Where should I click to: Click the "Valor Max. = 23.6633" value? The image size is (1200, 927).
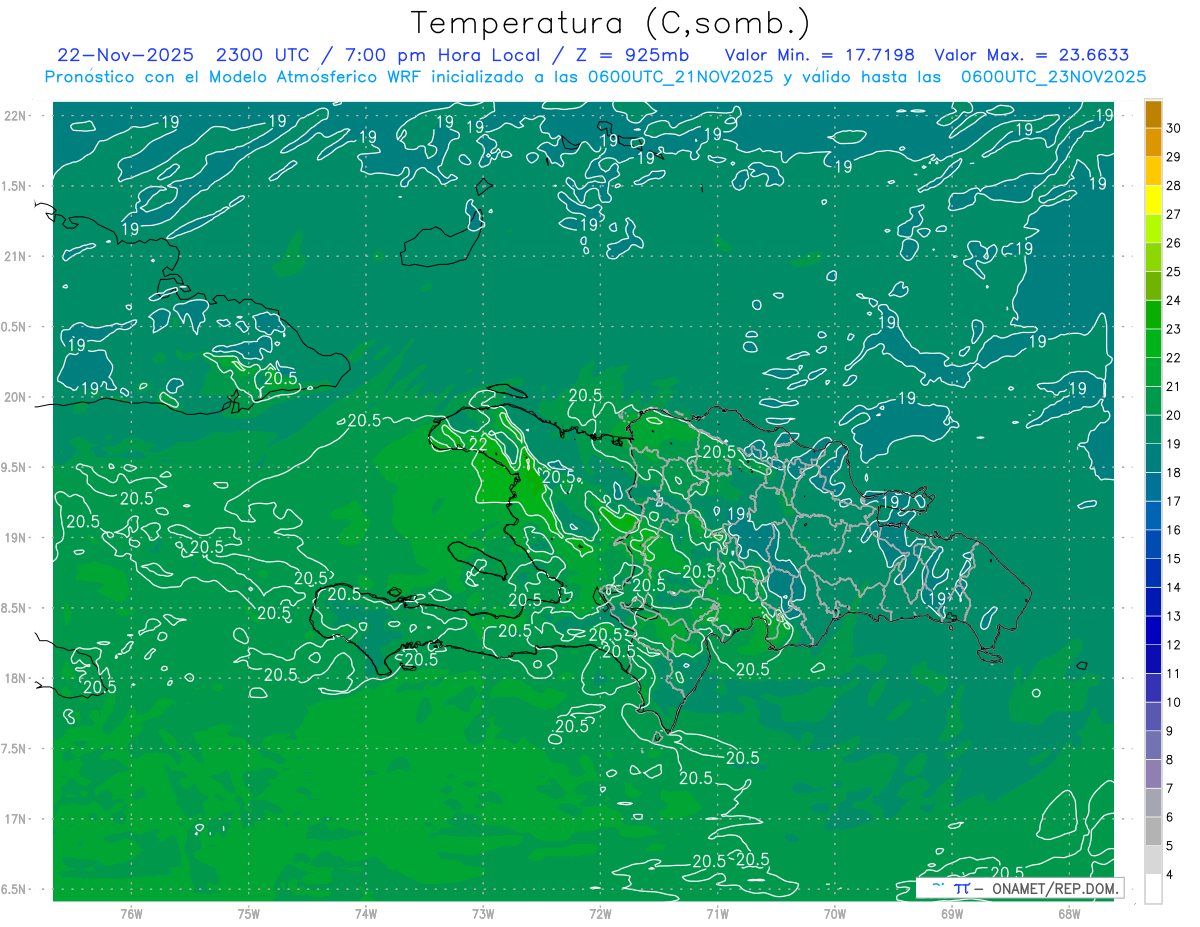pos(1031,55)
